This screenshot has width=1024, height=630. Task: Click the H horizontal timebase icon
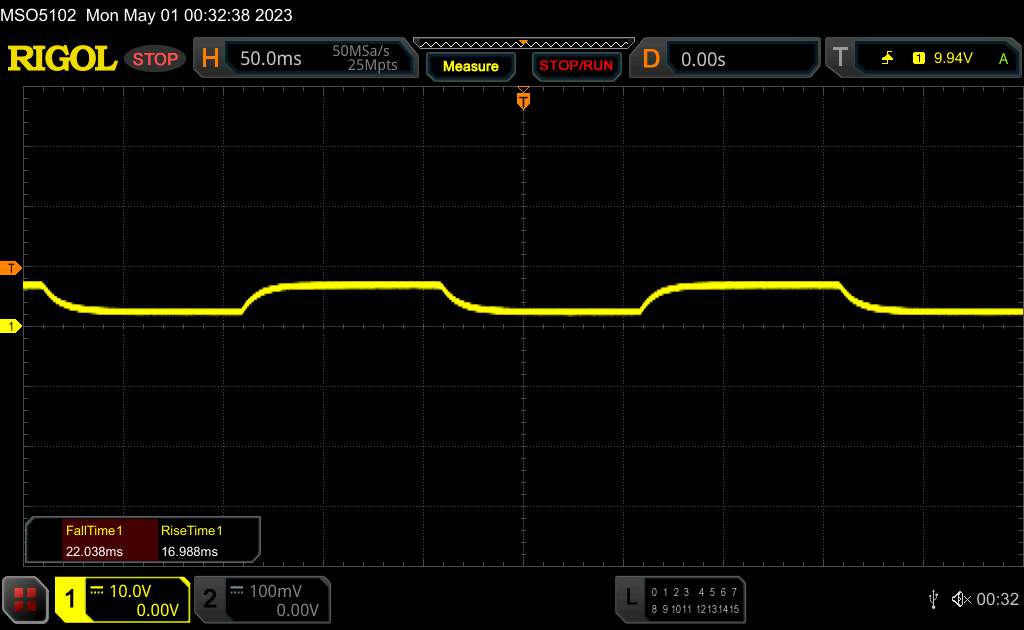coord(210,59)
